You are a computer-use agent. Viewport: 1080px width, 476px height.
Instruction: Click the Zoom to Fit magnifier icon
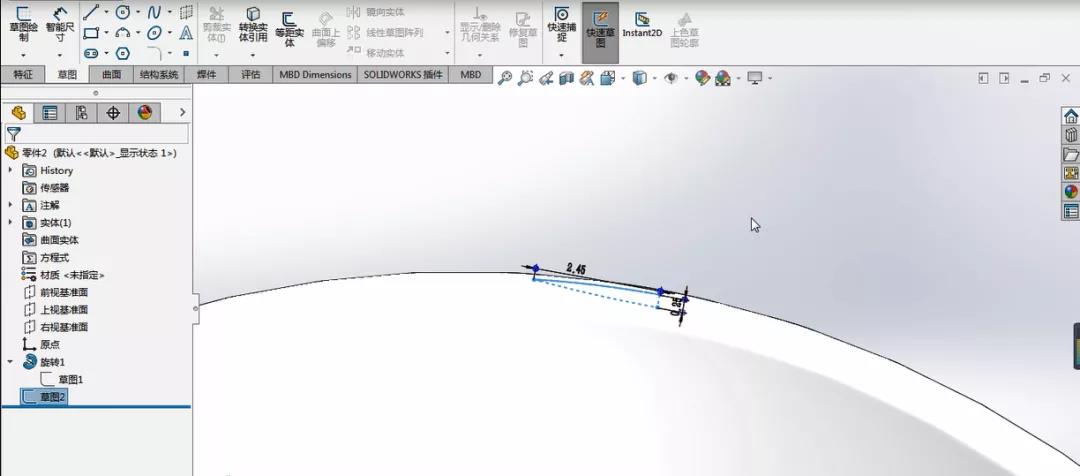coord(505,79)
